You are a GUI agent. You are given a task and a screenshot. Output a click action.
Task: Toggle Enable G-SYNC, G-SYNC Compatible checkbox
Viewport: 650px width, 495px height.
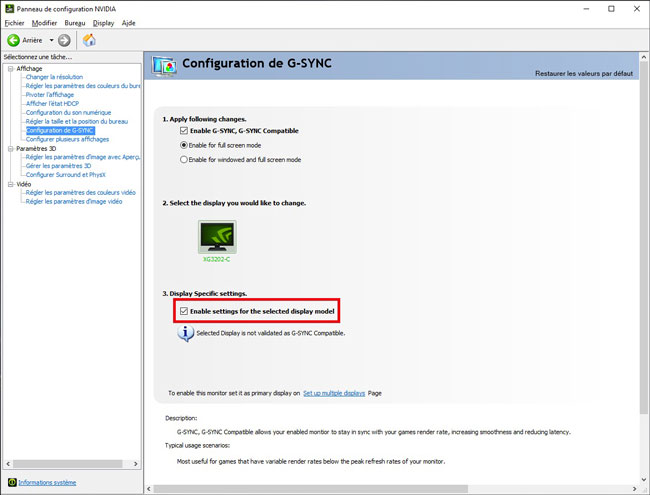[x=184, y=131]
